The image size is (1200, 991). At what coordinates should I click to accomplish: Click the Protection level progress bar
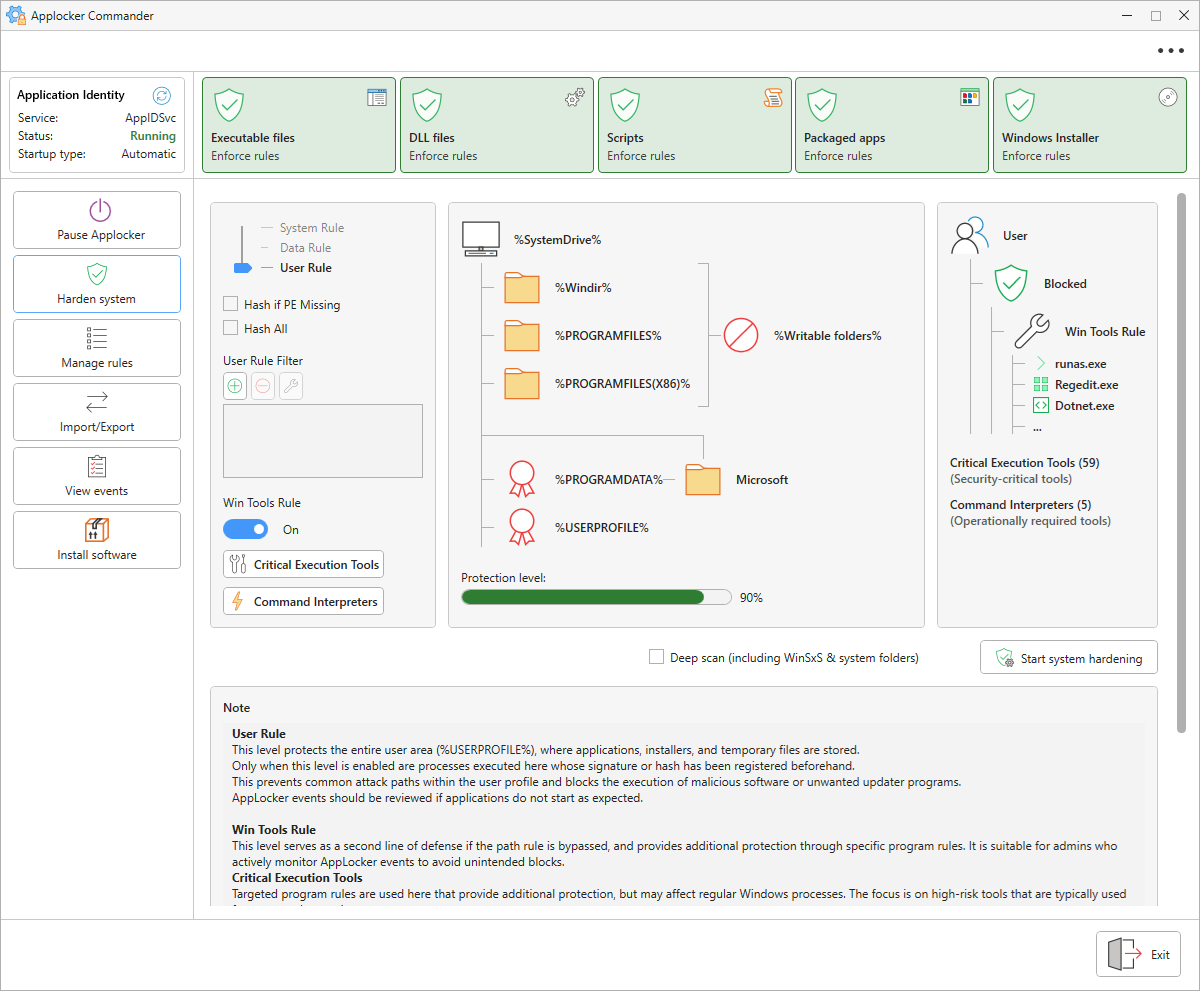click(596, 597)
